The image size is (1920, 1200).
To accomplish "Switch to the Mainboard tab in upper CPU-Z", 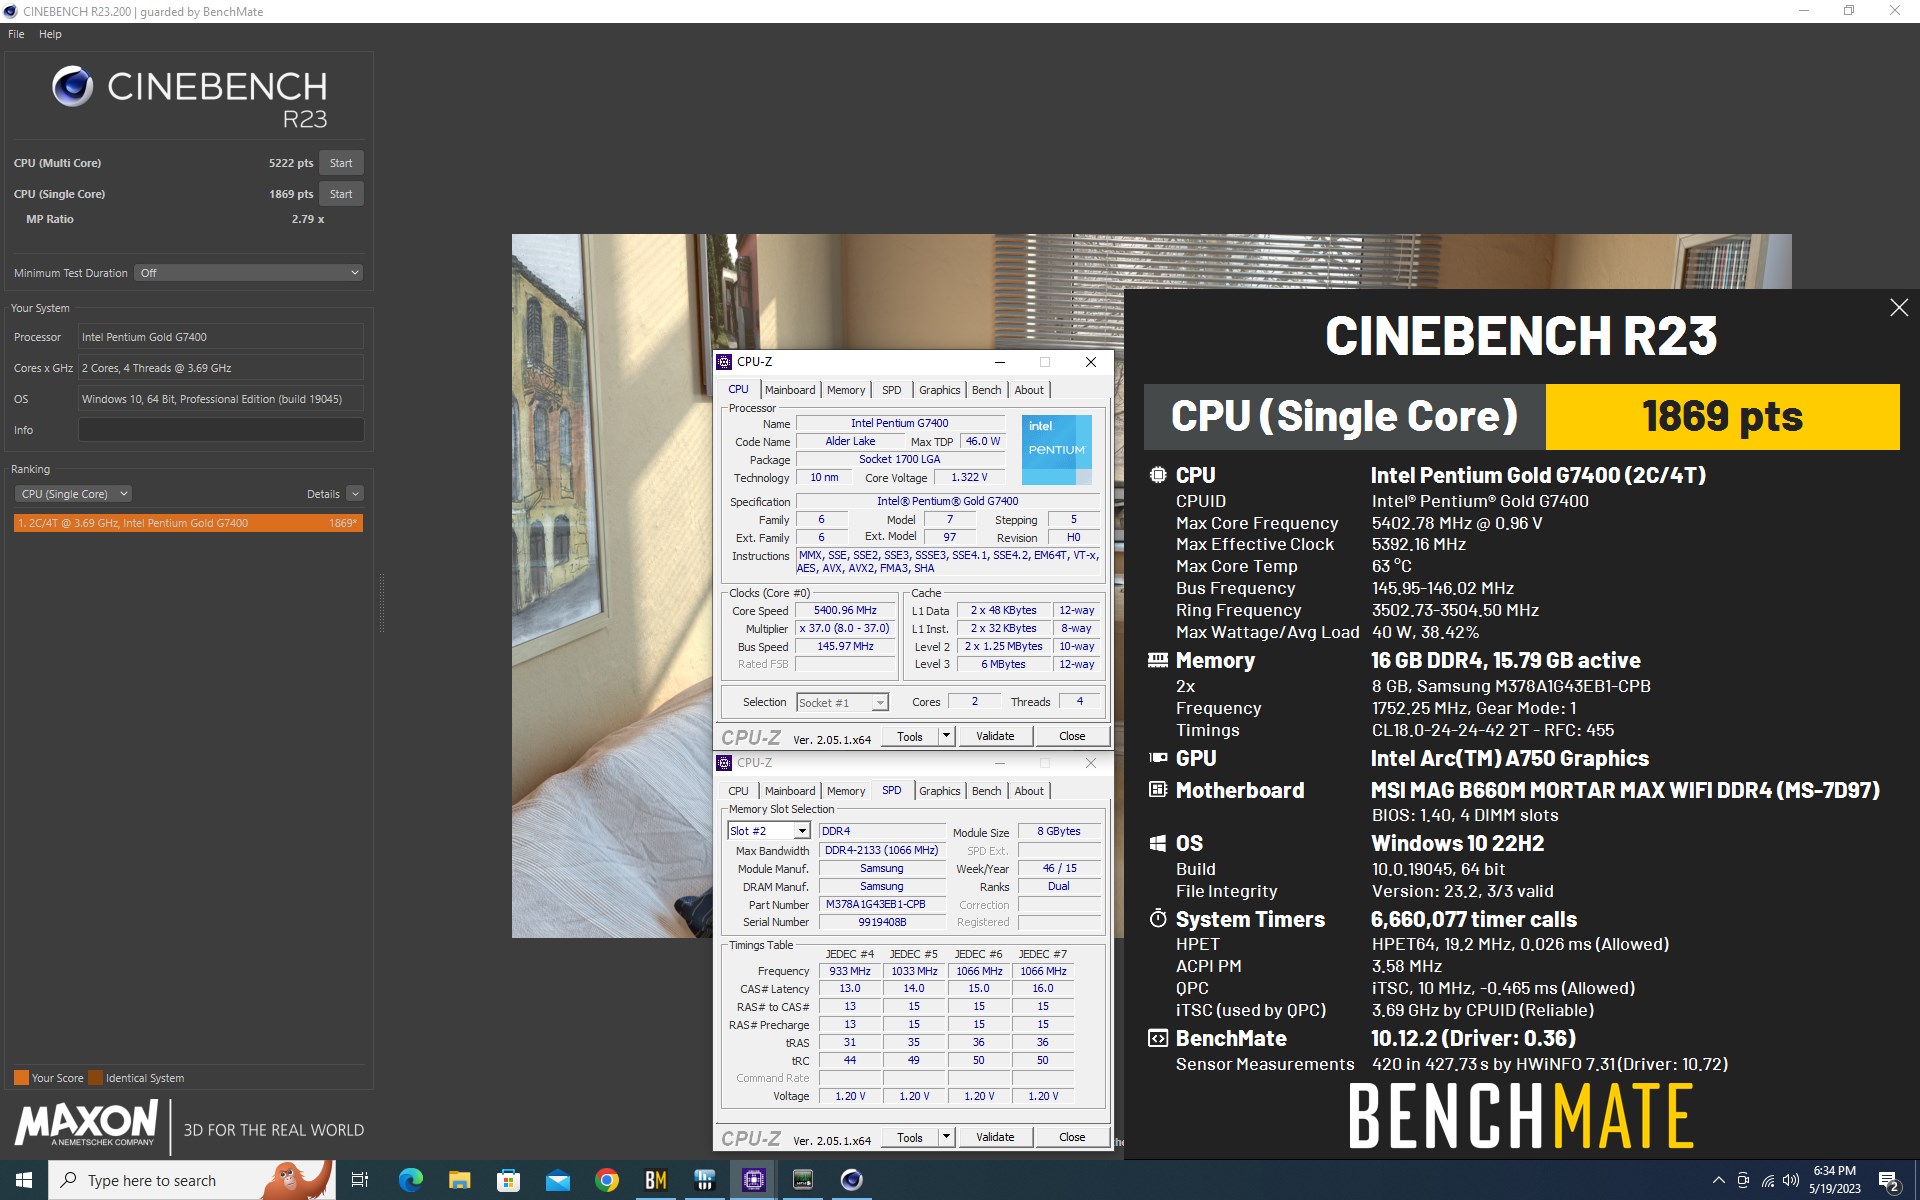I will tap(790, 390).
